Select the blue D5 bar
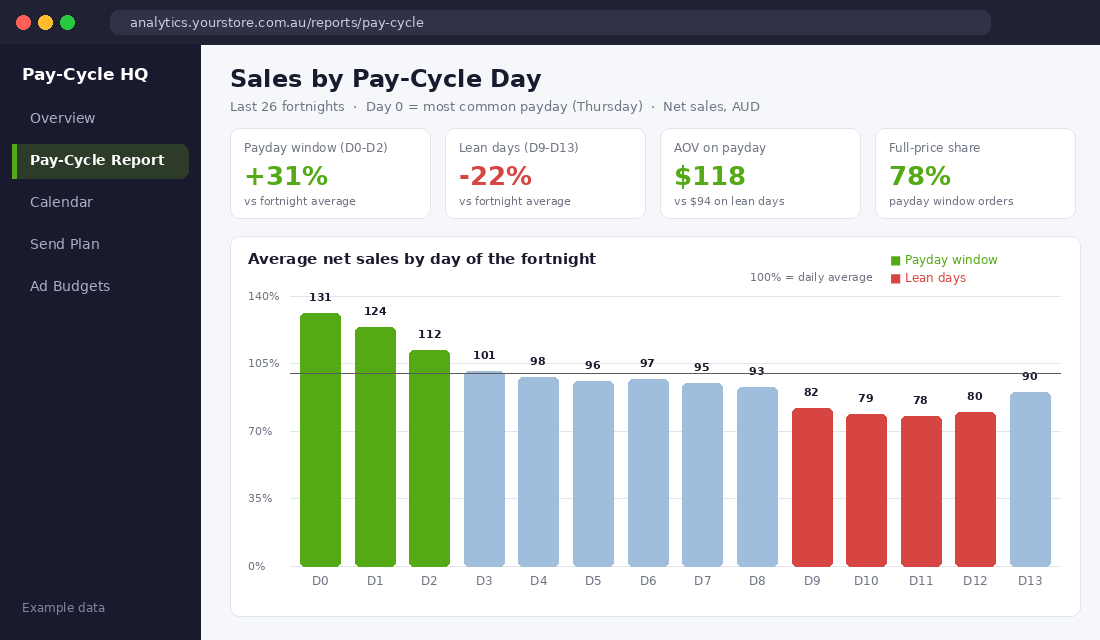 [x=593, y=474]
